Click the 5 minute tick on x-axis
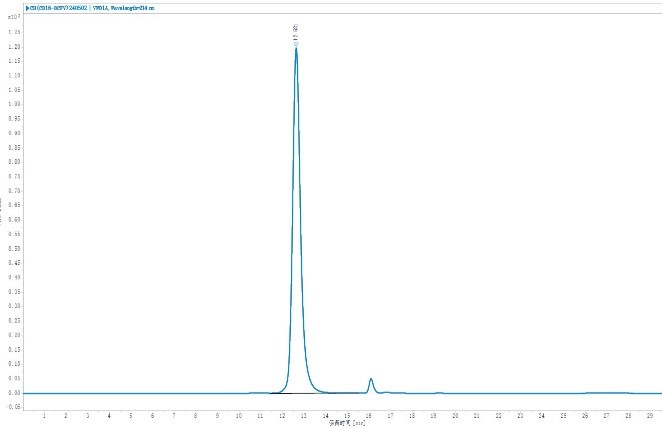Screen dimensions: 662x428 pyautogui.click(x=130, y=414)
